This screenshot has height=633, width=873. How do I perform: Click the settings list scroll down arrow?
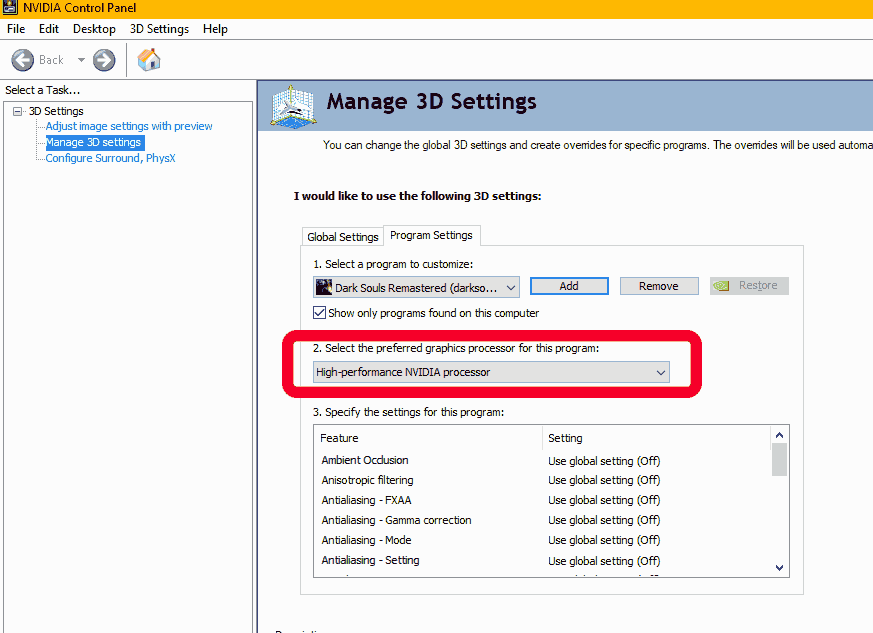point(779,568)
